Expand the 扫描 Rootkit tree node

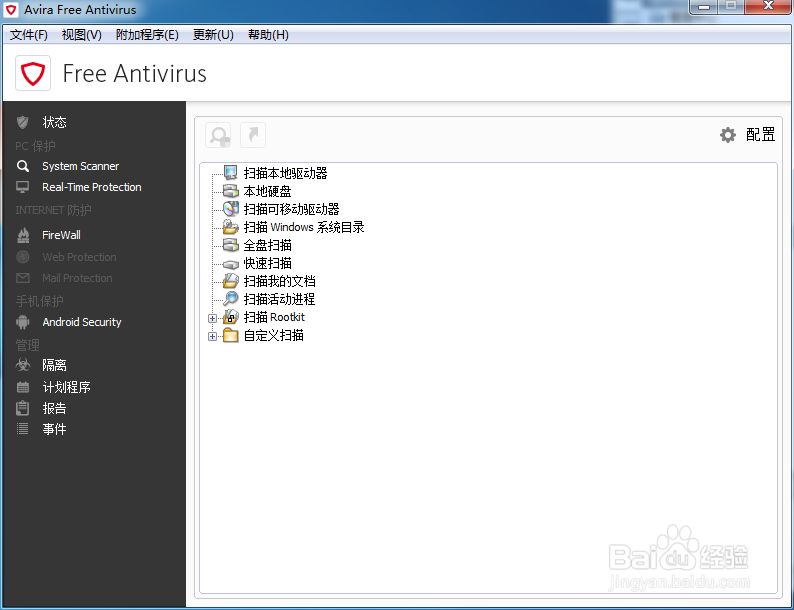tap(212, 318)
